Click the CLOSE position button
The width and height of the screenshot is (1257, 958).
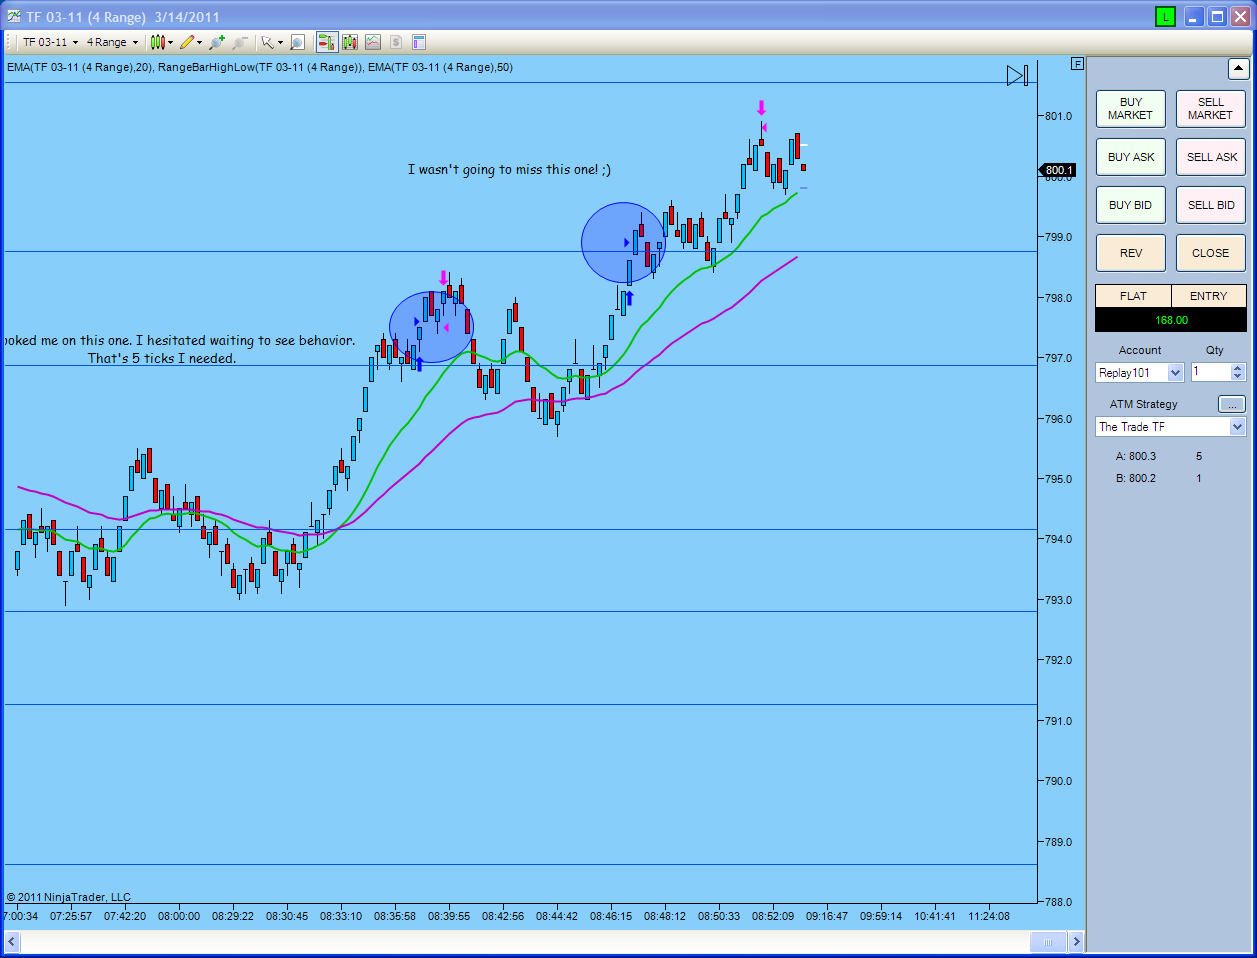pyautogui.click(x=1211, y=253)
